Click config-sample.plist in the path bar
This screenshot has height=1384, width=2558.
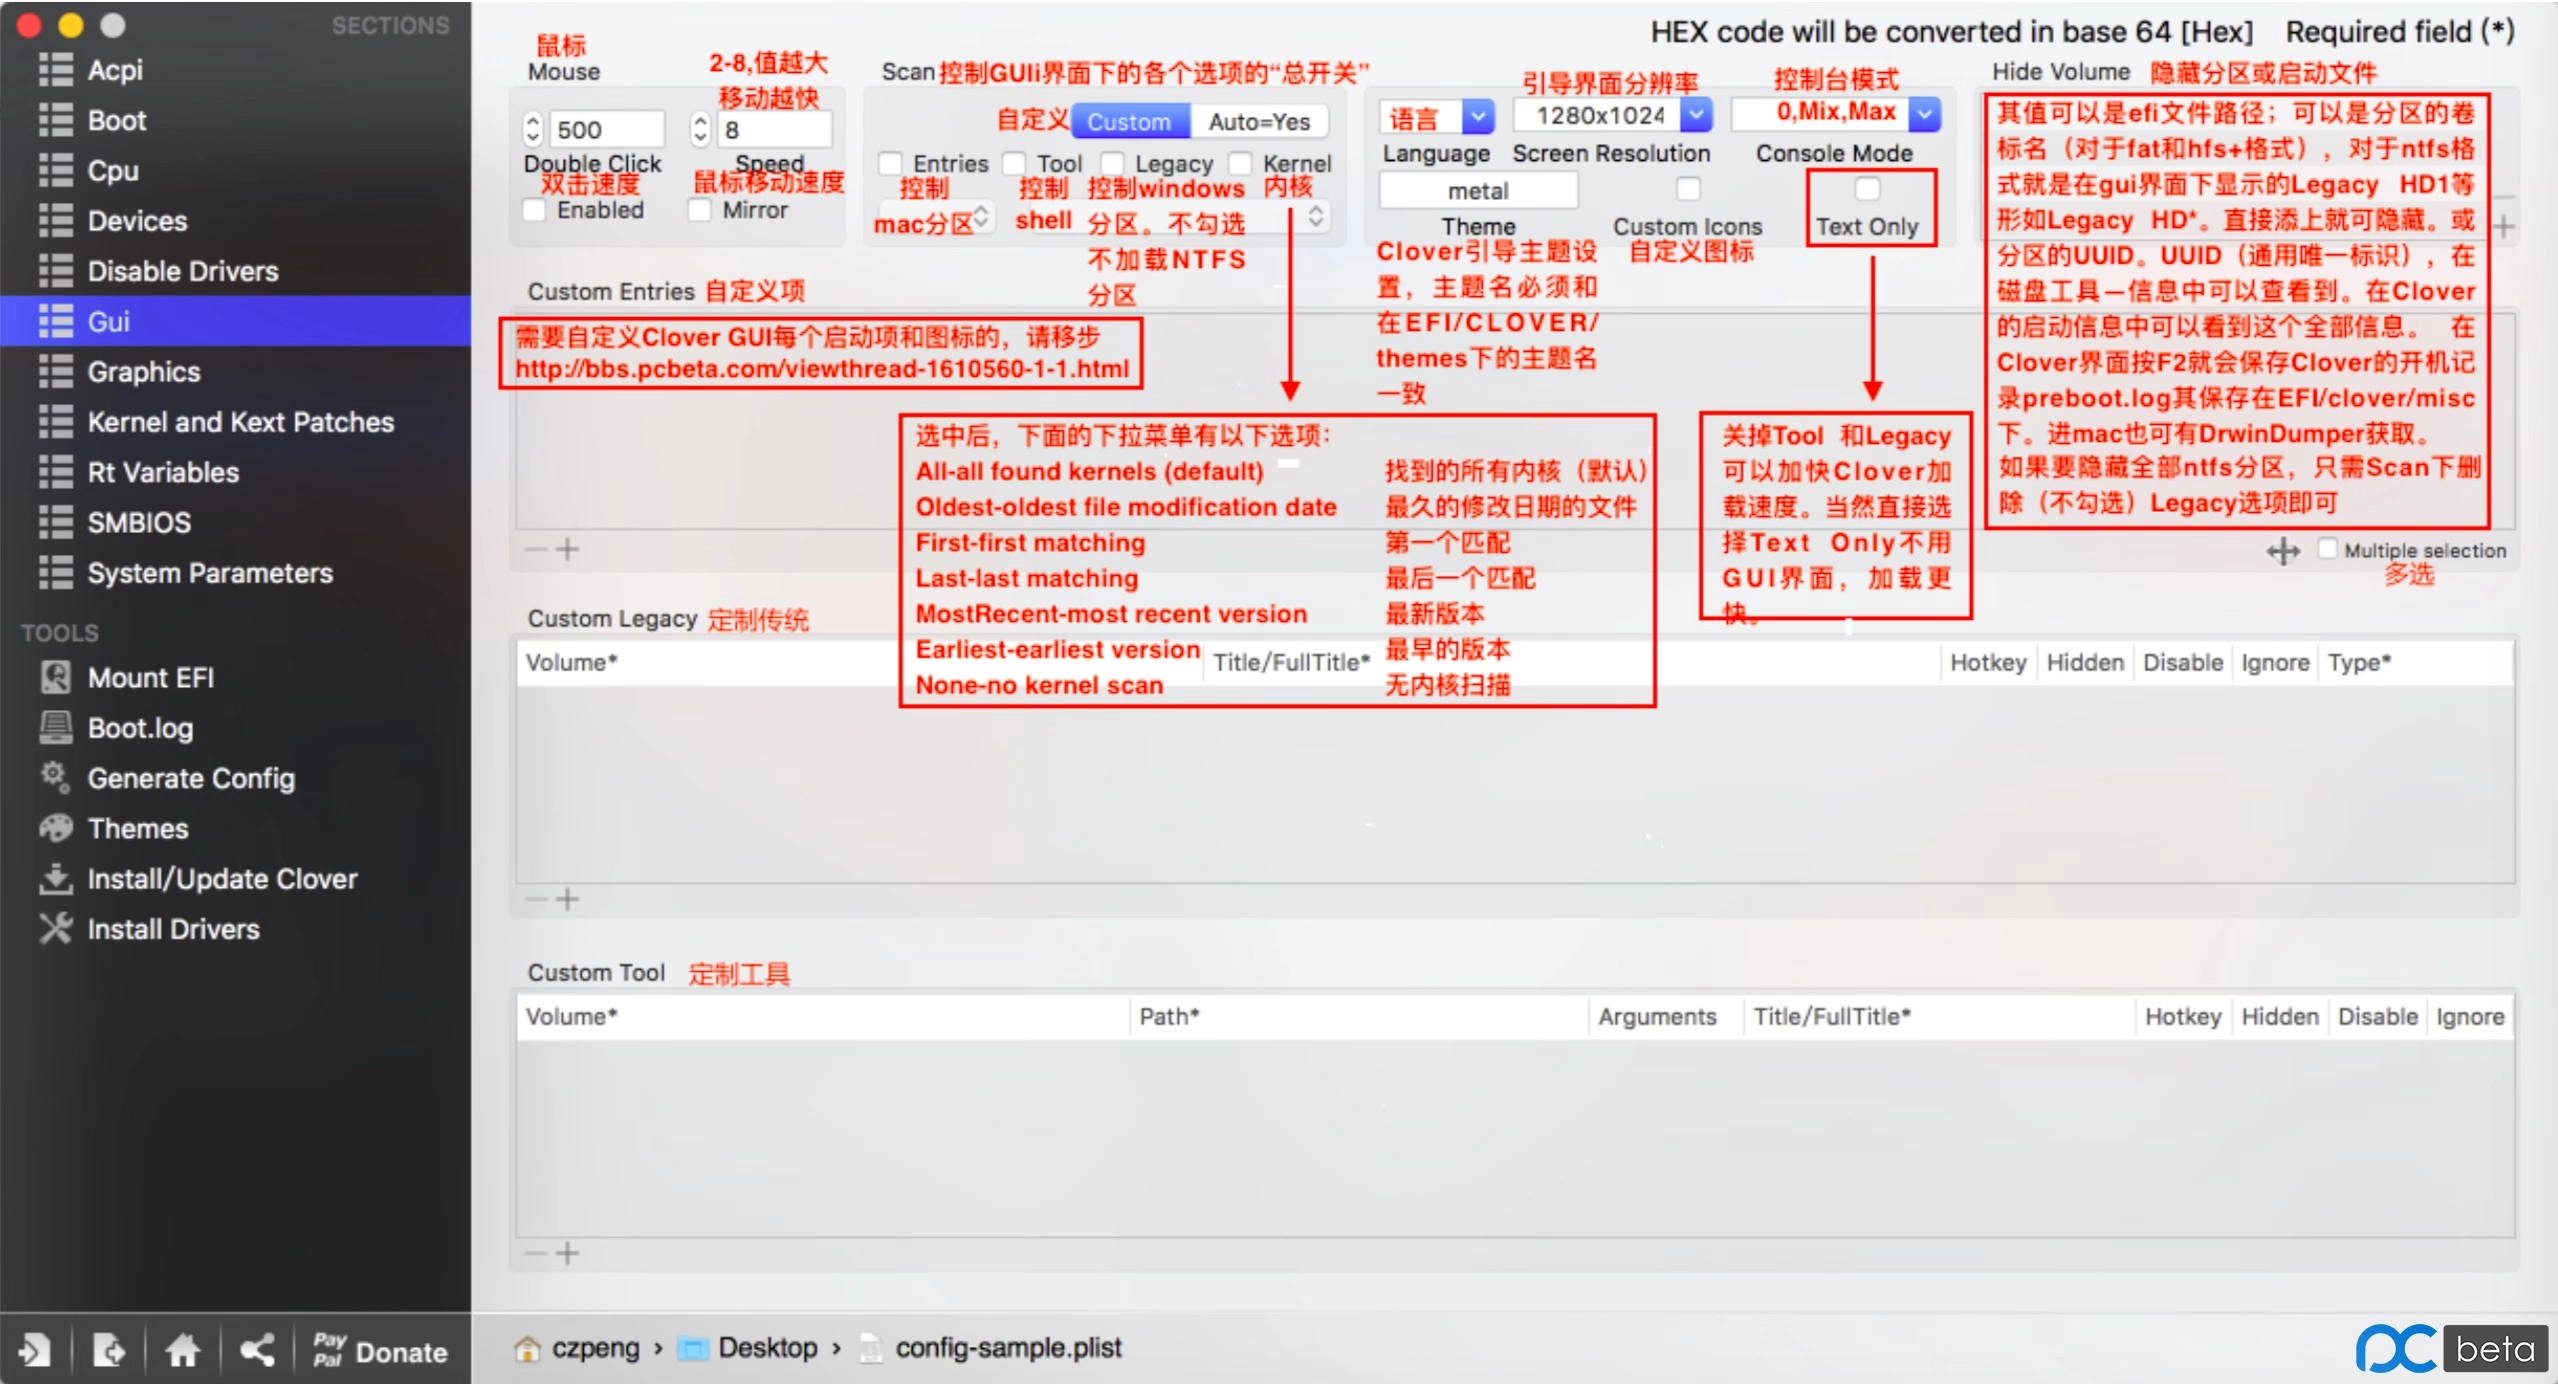[x=991, y=1348]
